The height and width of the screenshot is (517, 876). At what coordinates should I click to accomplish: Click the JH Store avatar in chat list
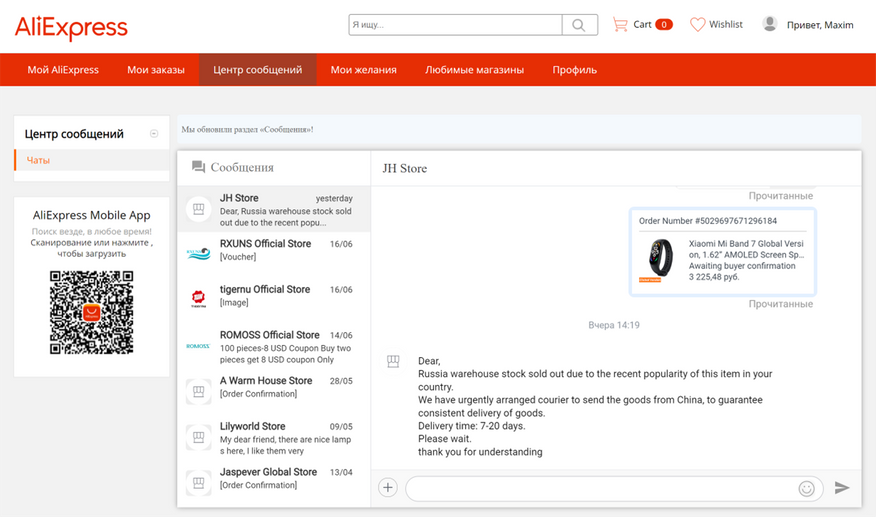(x=198, y=209)
